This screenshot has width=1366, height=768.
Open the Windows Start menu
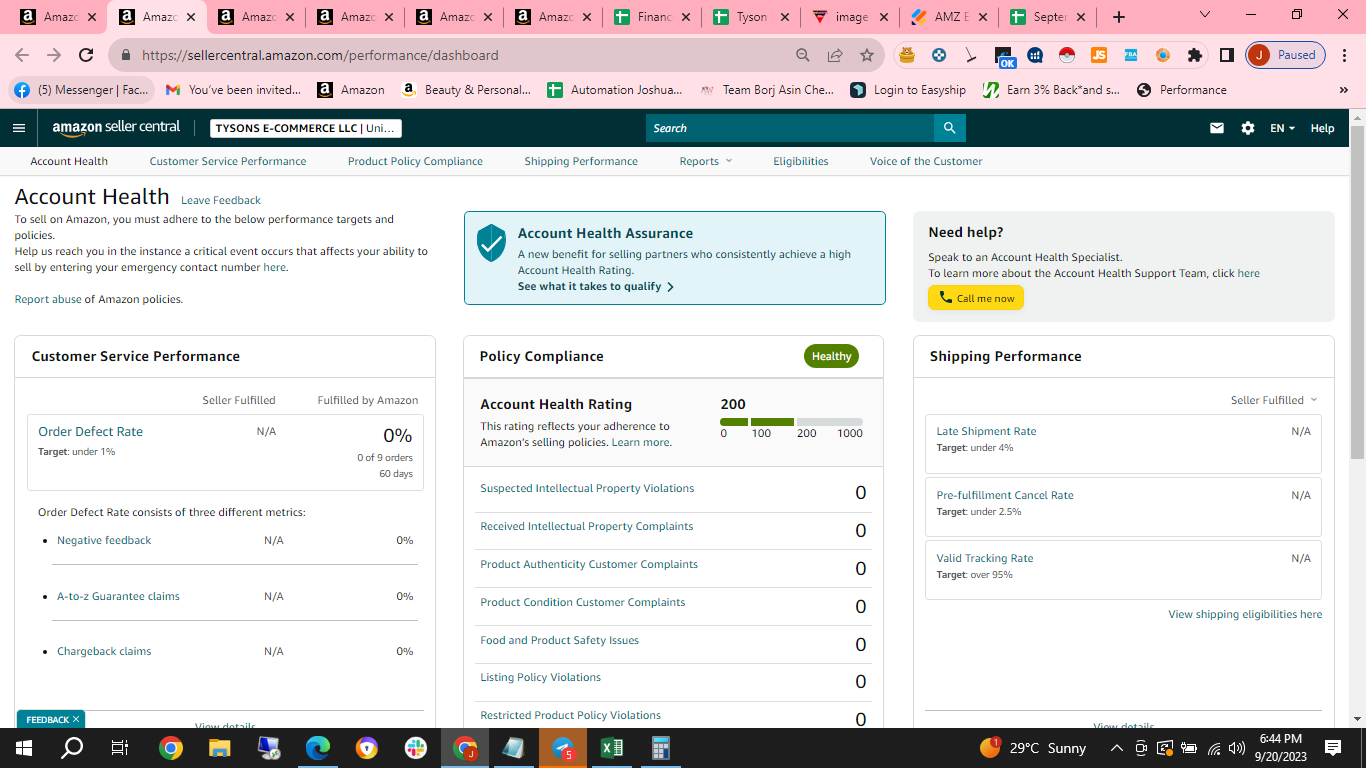tap(24, 748)
